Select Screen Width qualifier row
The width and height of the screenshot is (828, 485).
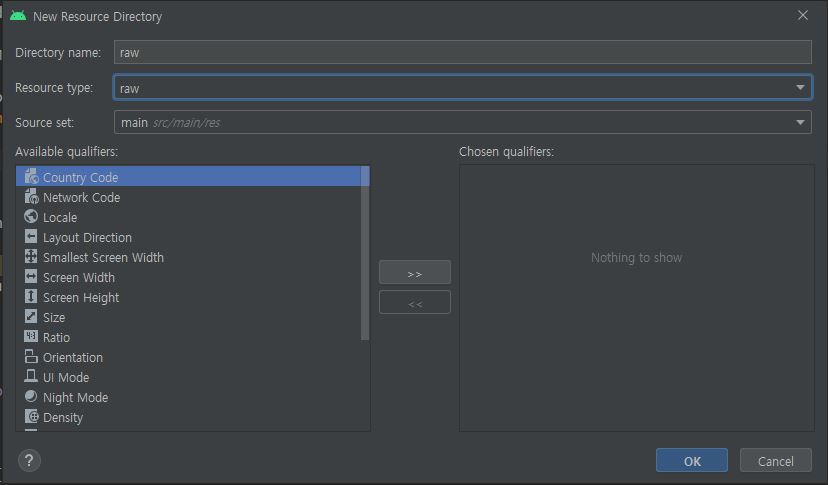point(189,277)
